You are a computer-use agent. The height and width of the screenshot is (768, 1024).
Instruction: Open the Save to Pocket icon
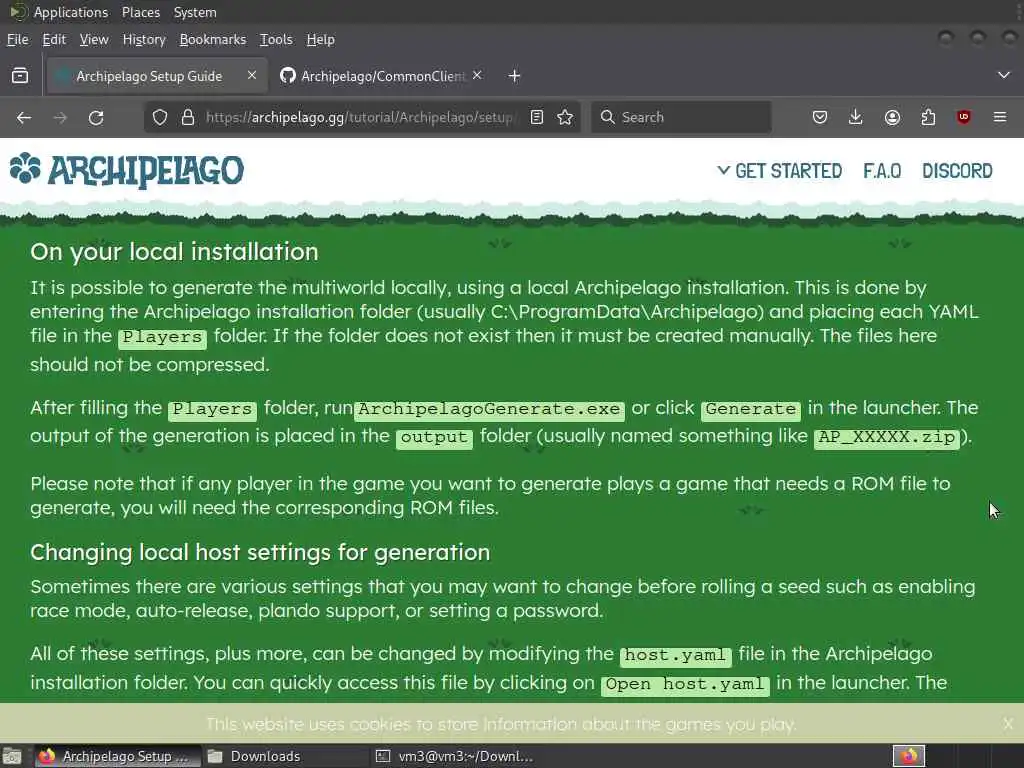tap(820, 118)
